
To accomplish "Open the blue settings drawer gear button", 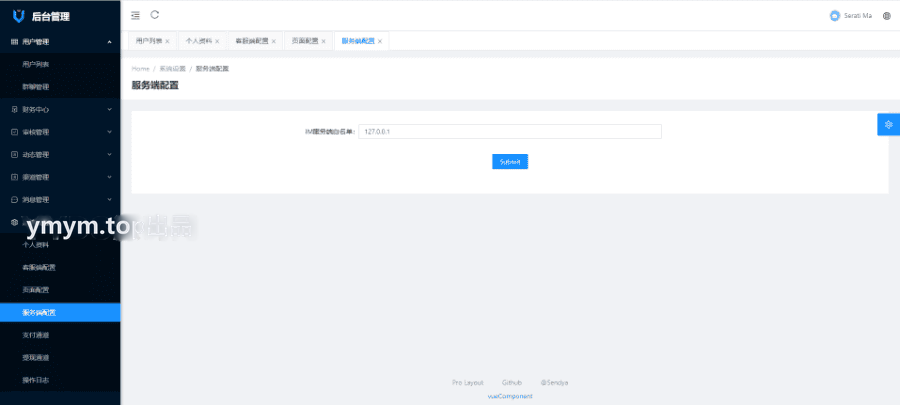I will pyautogui.click(x=889, y=124).
